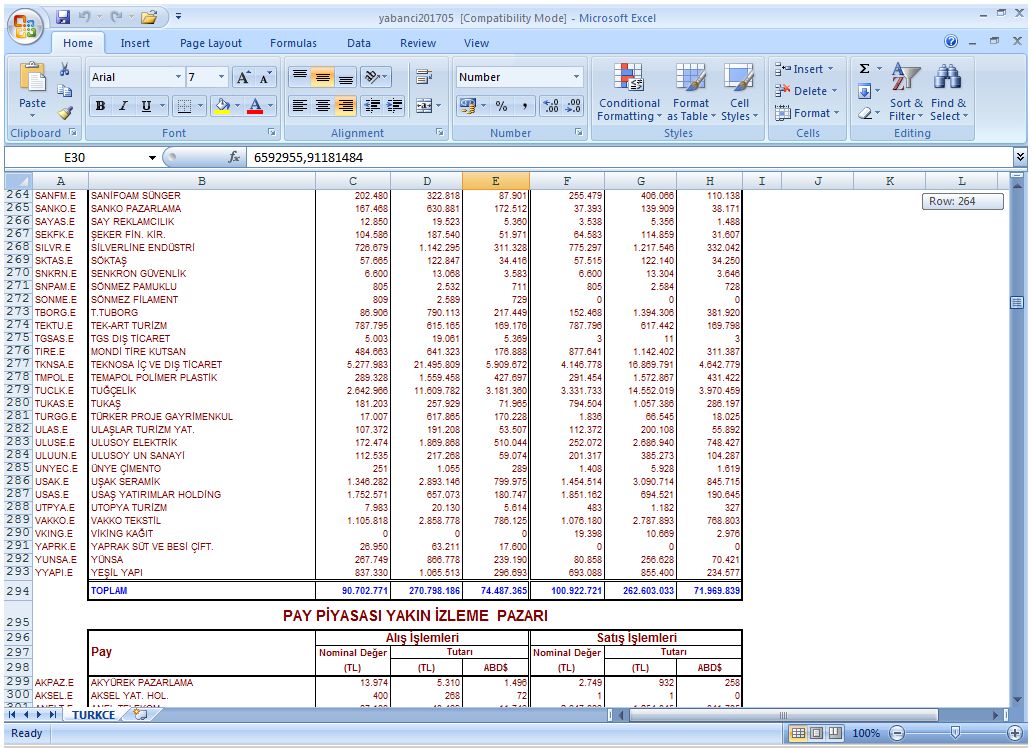The image size is (1032, 748).
Task: Expand the formula bar with the chevron
Action: [1019, 157]
